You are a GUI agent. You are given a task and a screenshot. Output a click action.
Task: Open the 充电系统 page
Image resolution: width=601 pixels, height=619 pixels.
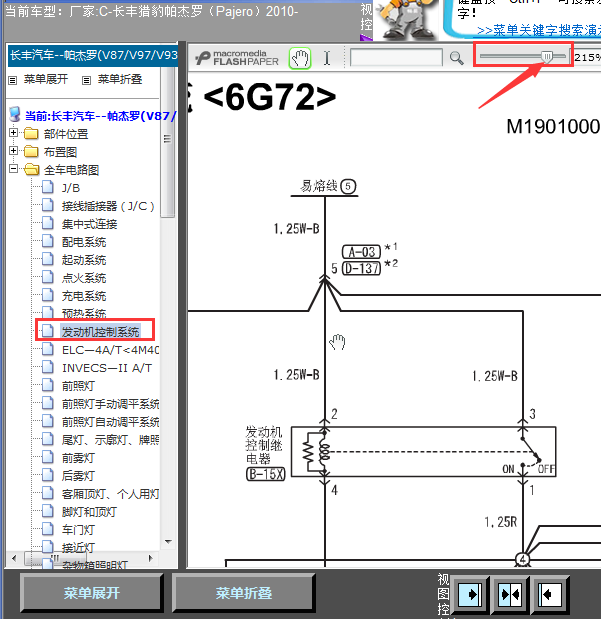(84, 296)
